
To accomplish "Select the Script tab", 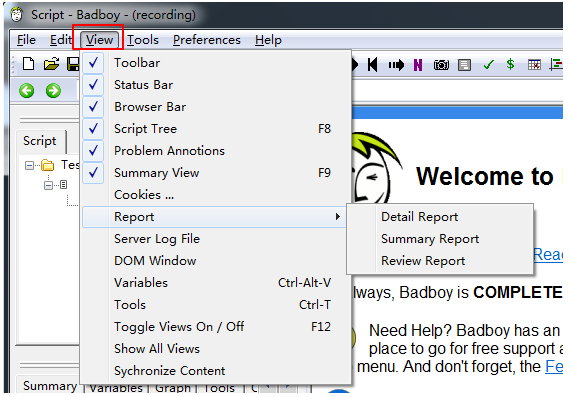I will click(40, 141).
